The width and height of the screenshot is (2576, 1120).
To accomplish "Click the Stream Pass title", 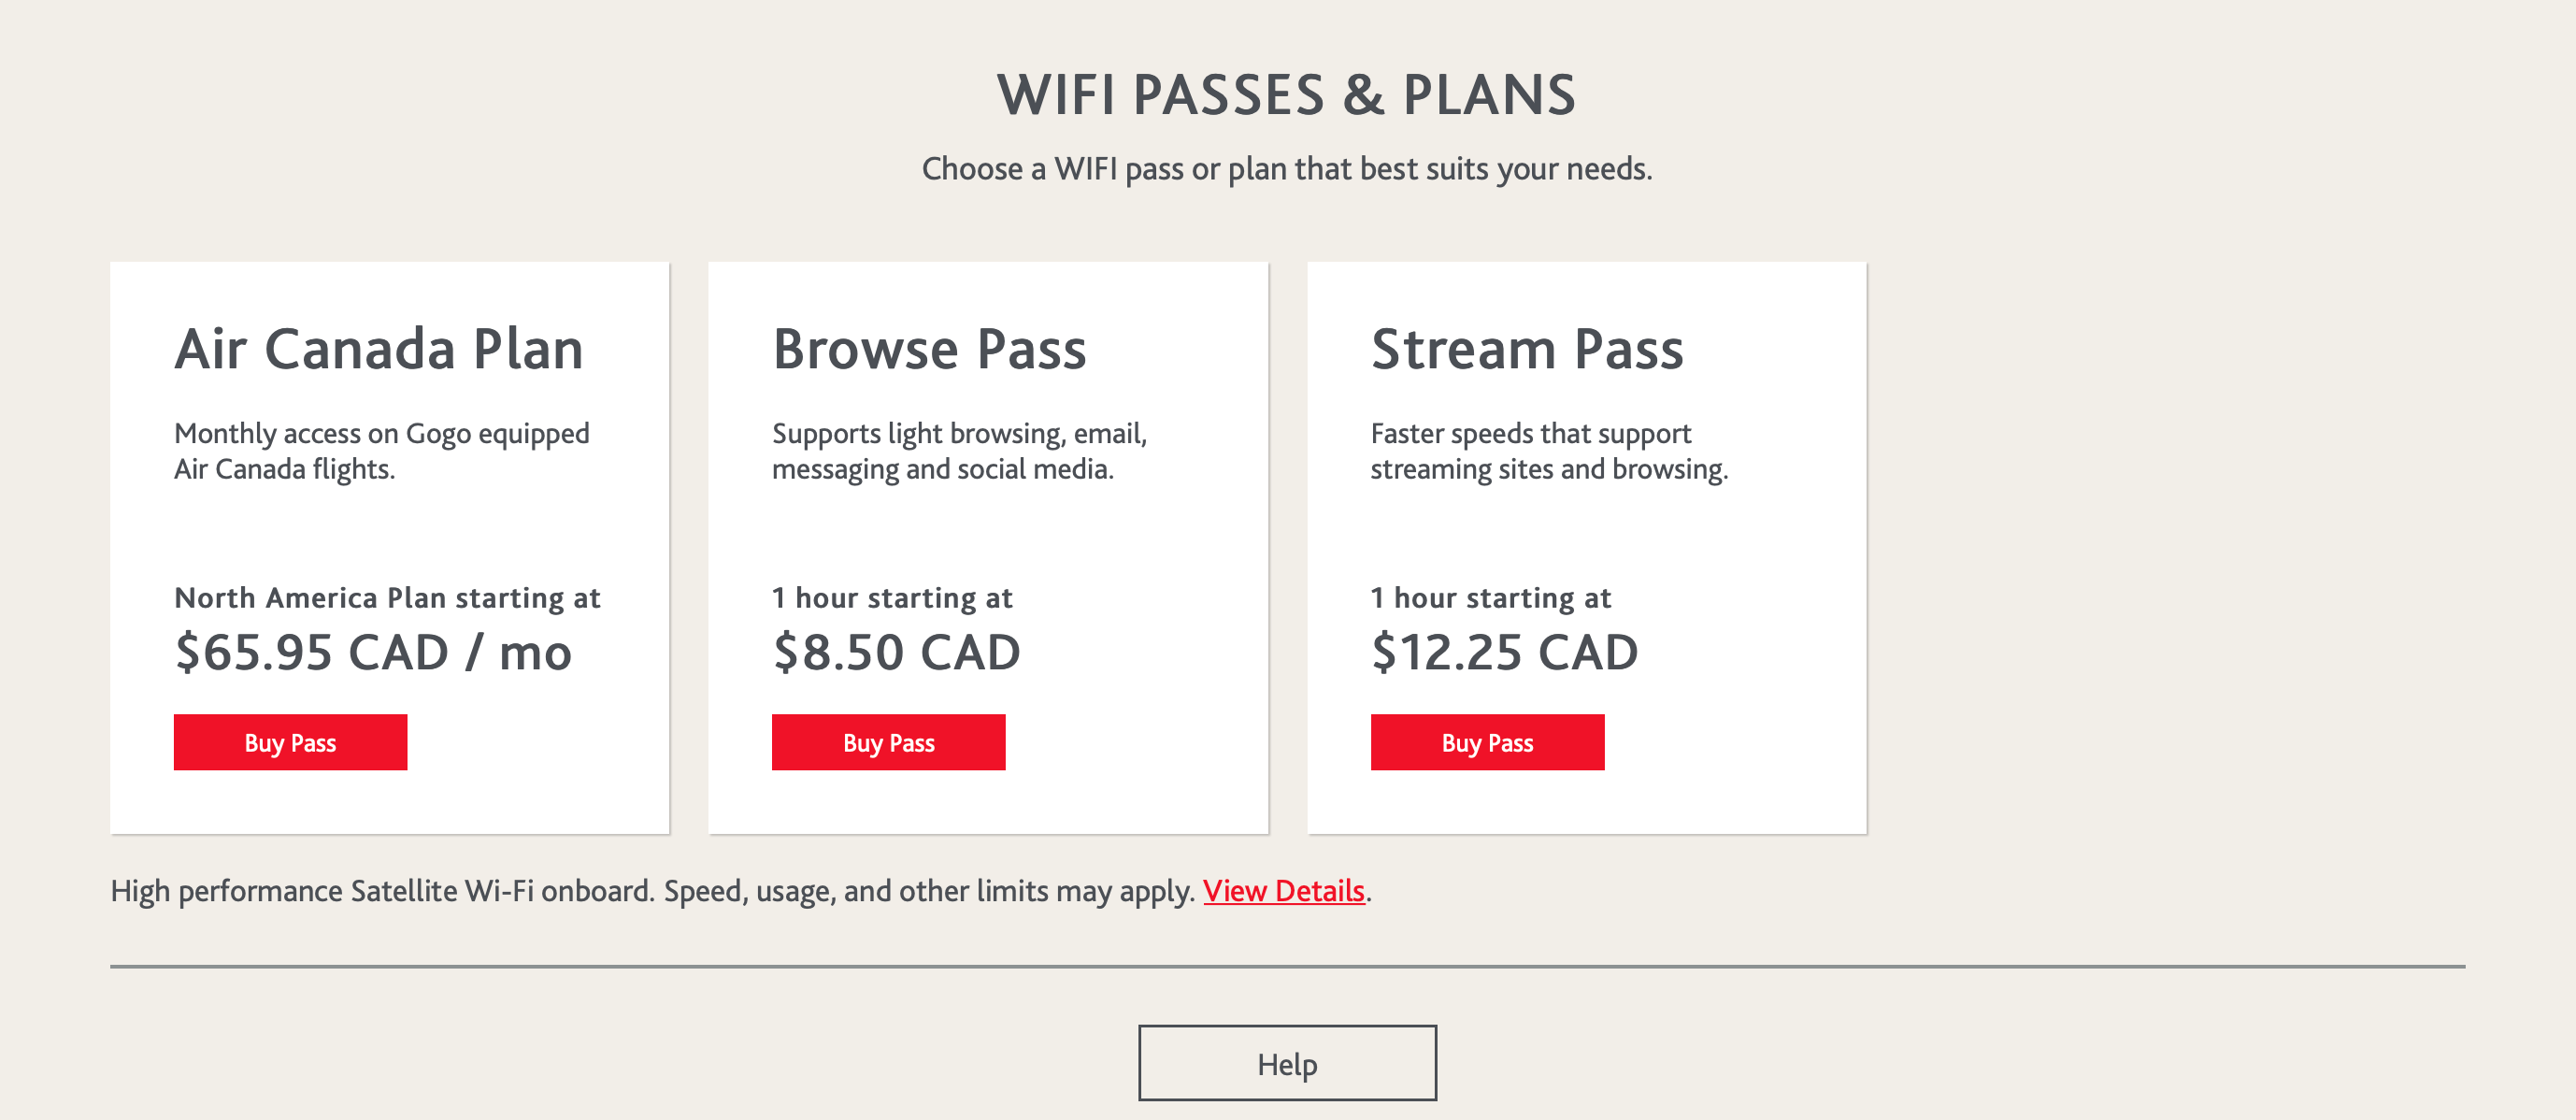I will (1527, 349).
